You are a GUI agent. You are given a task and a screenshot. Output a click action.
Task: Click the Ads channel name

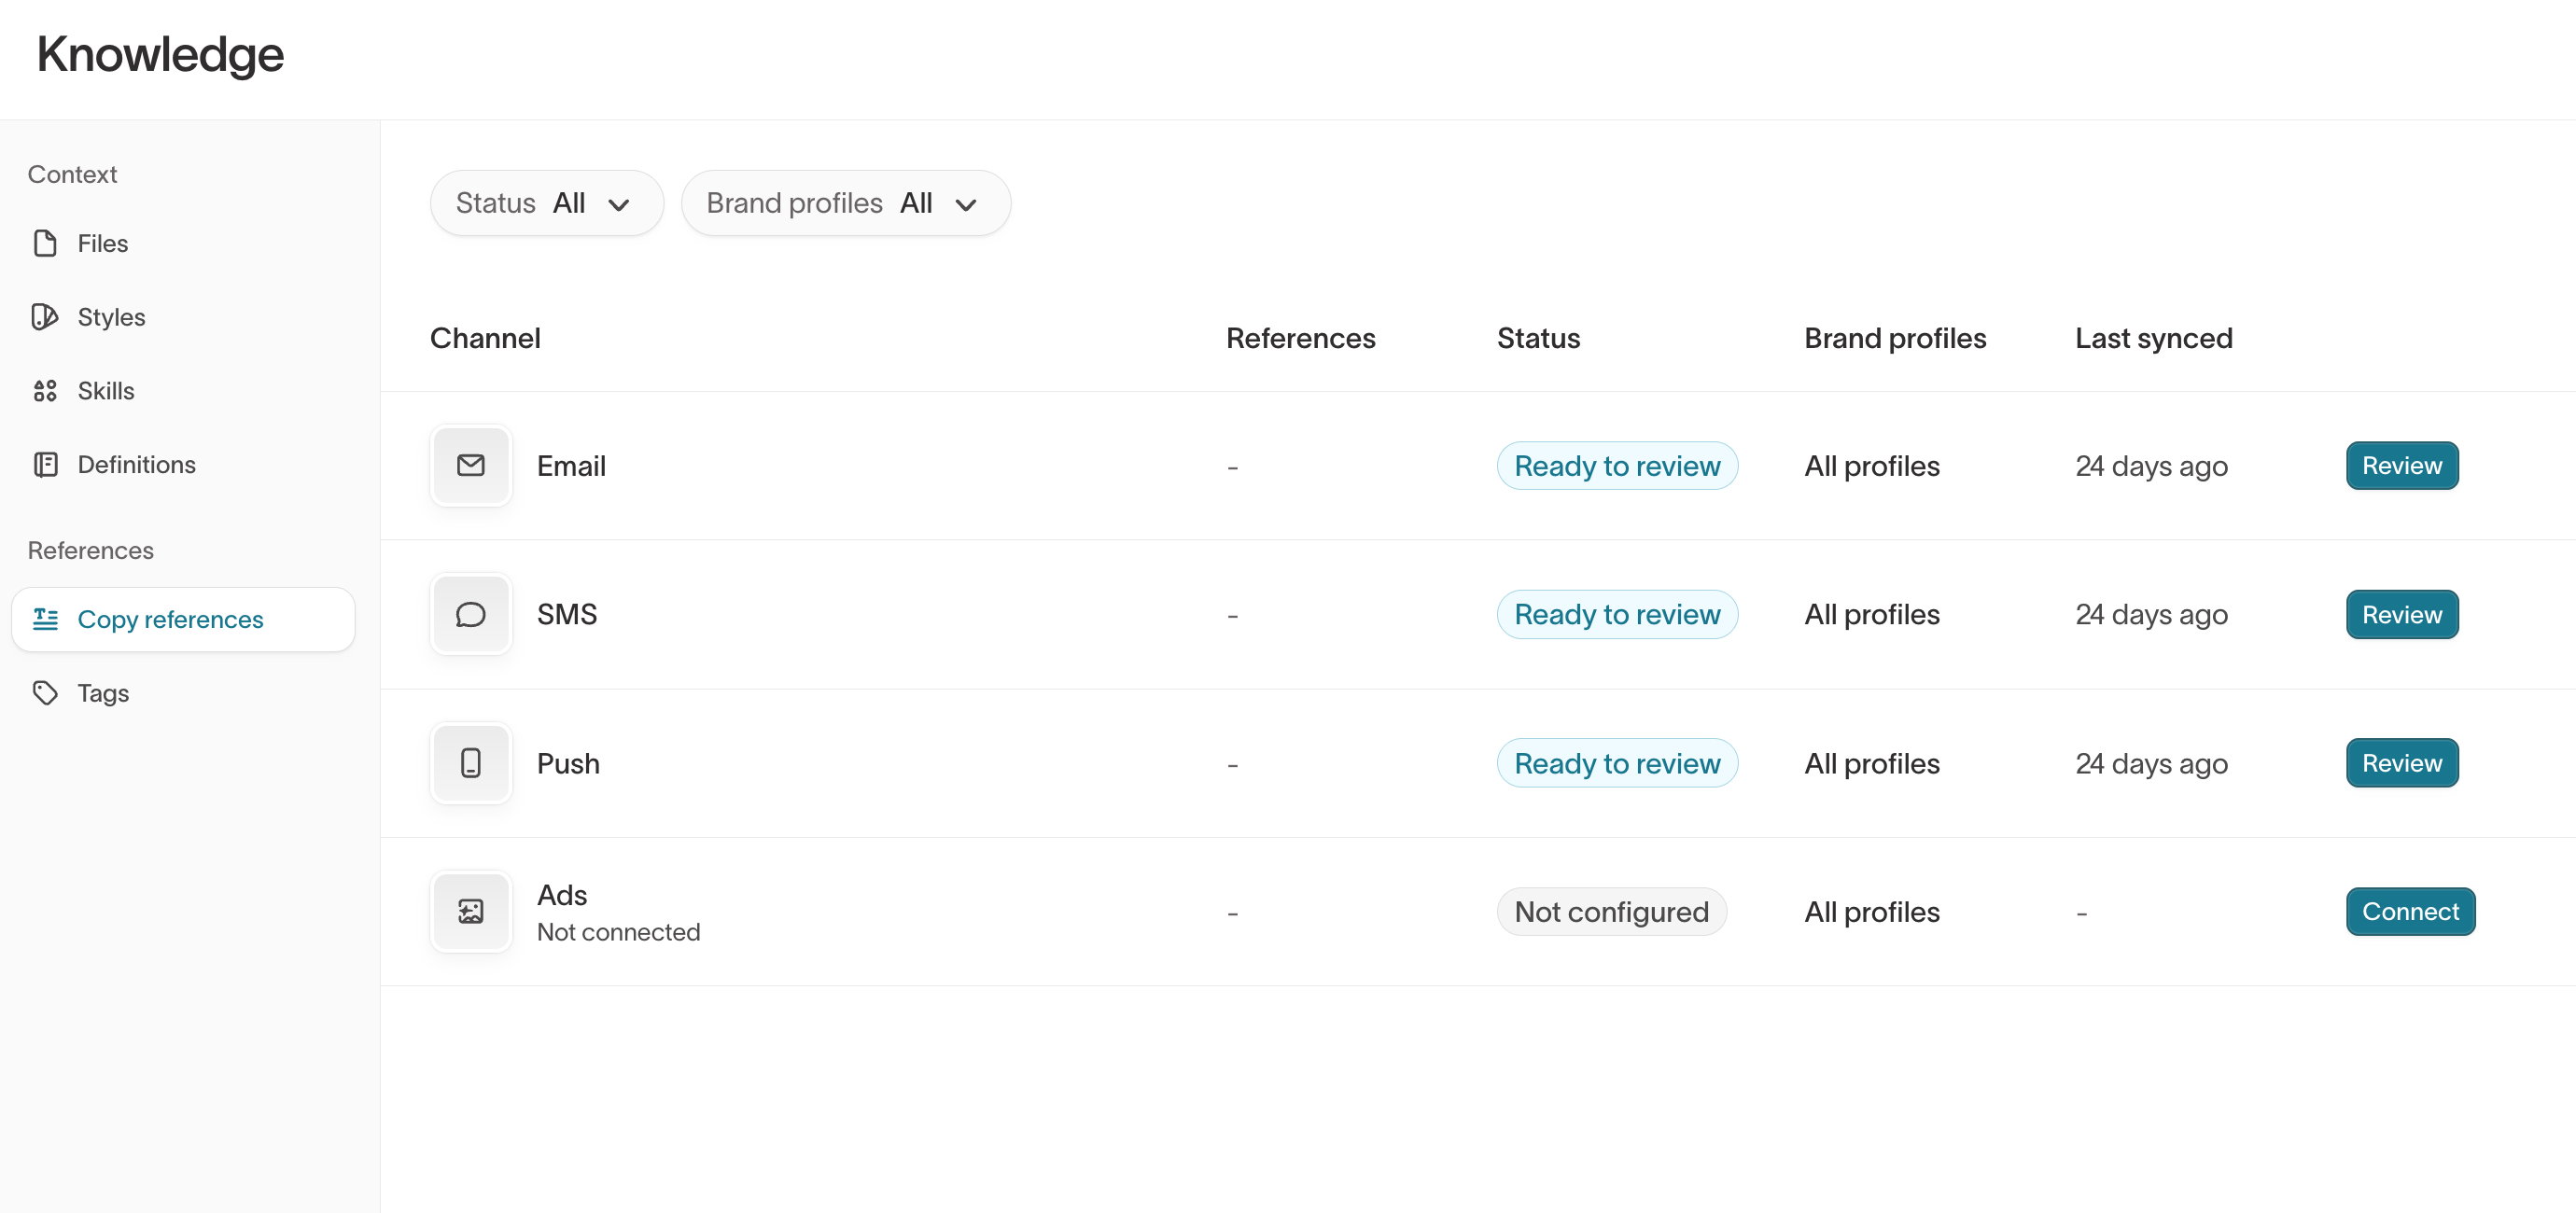tap(562, 895)
